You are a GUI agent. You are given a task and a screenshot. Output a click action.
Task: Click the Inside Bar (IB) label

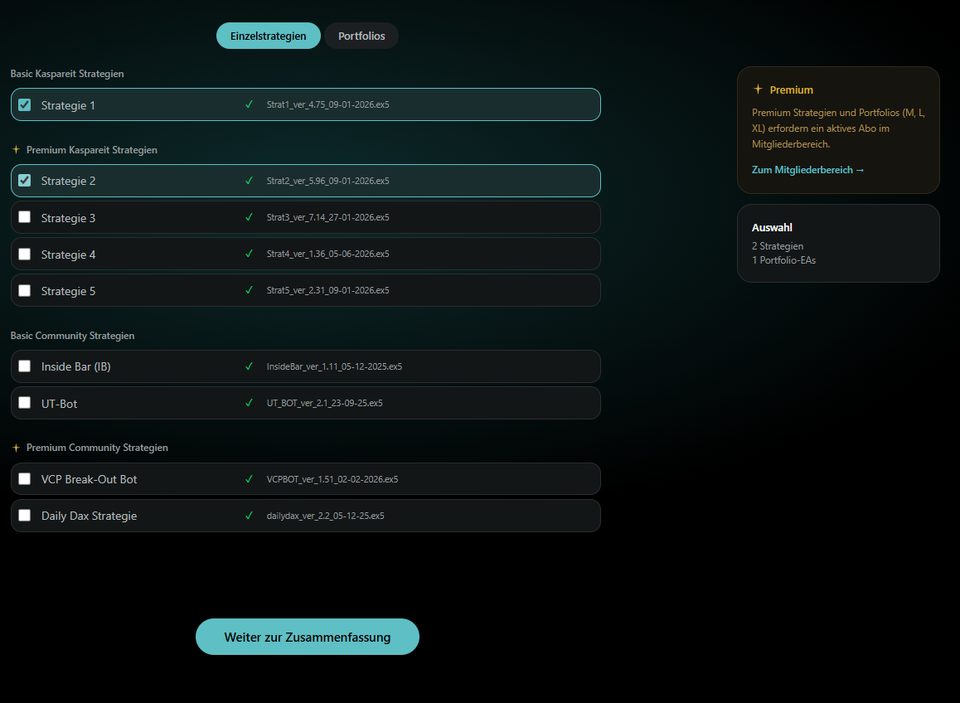76,367
